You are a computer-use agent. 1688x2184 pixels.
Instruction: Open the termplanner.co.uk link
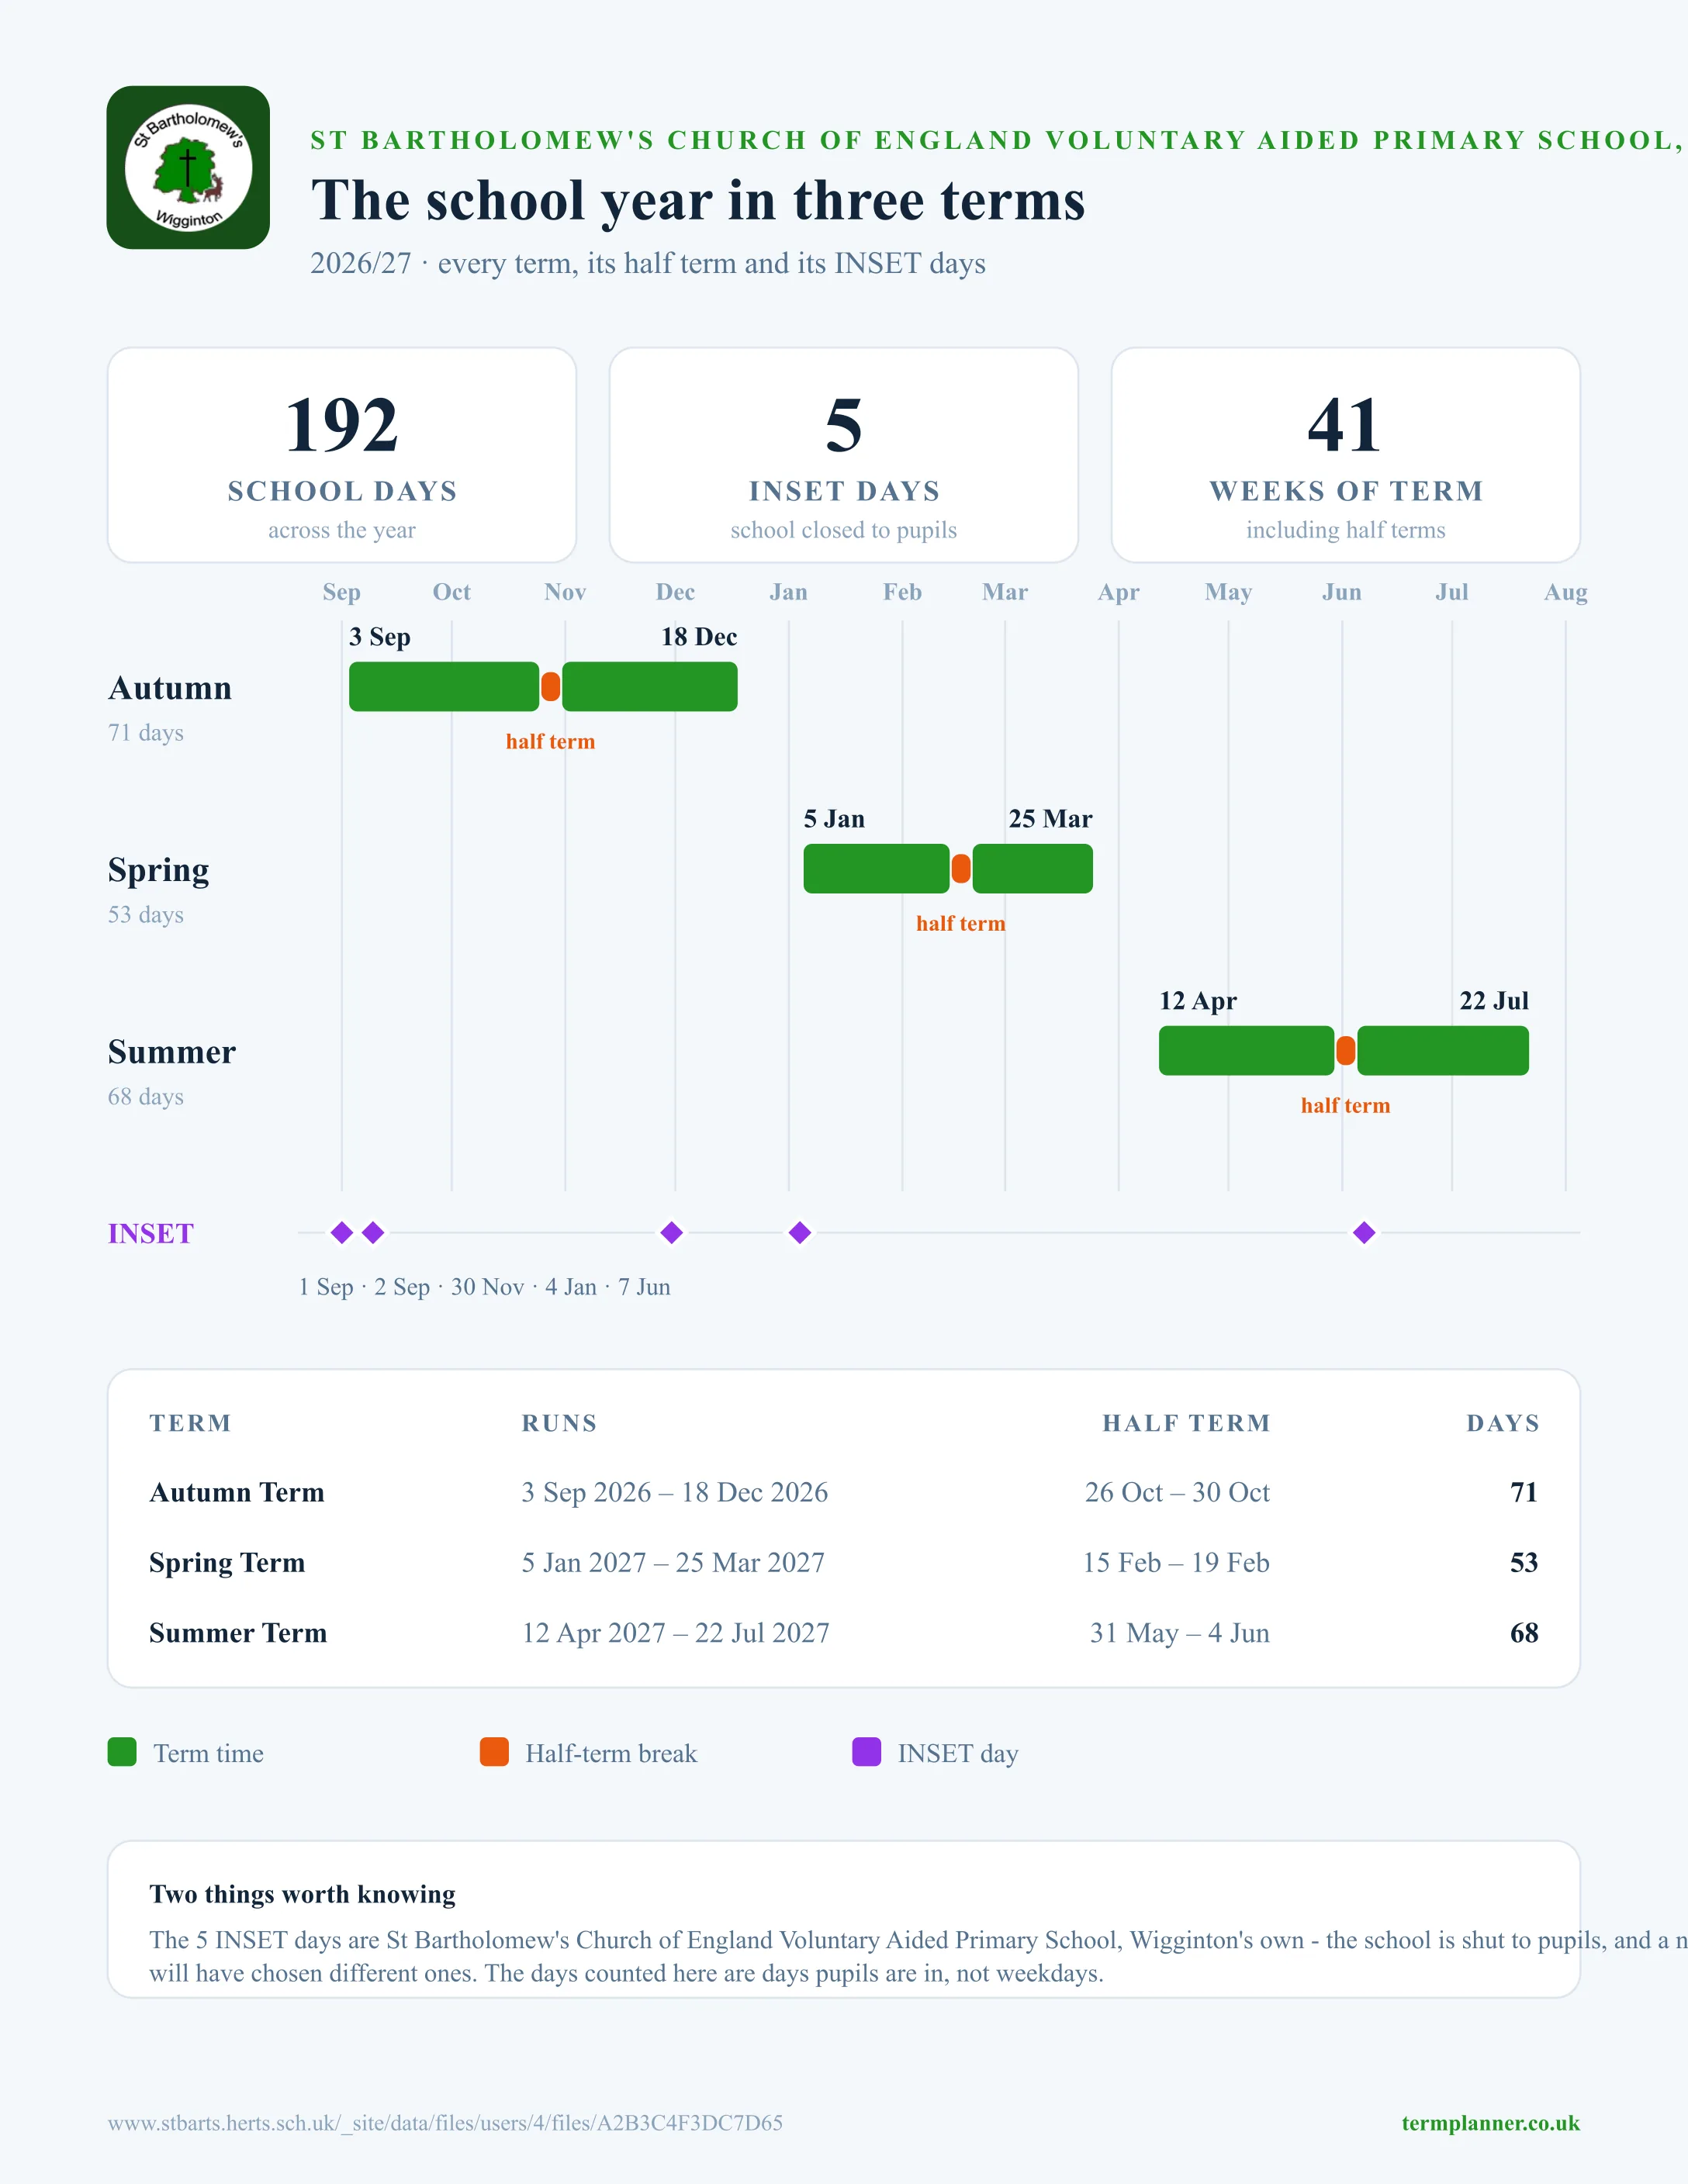pyautogui.click(x=1490, y=2123)
